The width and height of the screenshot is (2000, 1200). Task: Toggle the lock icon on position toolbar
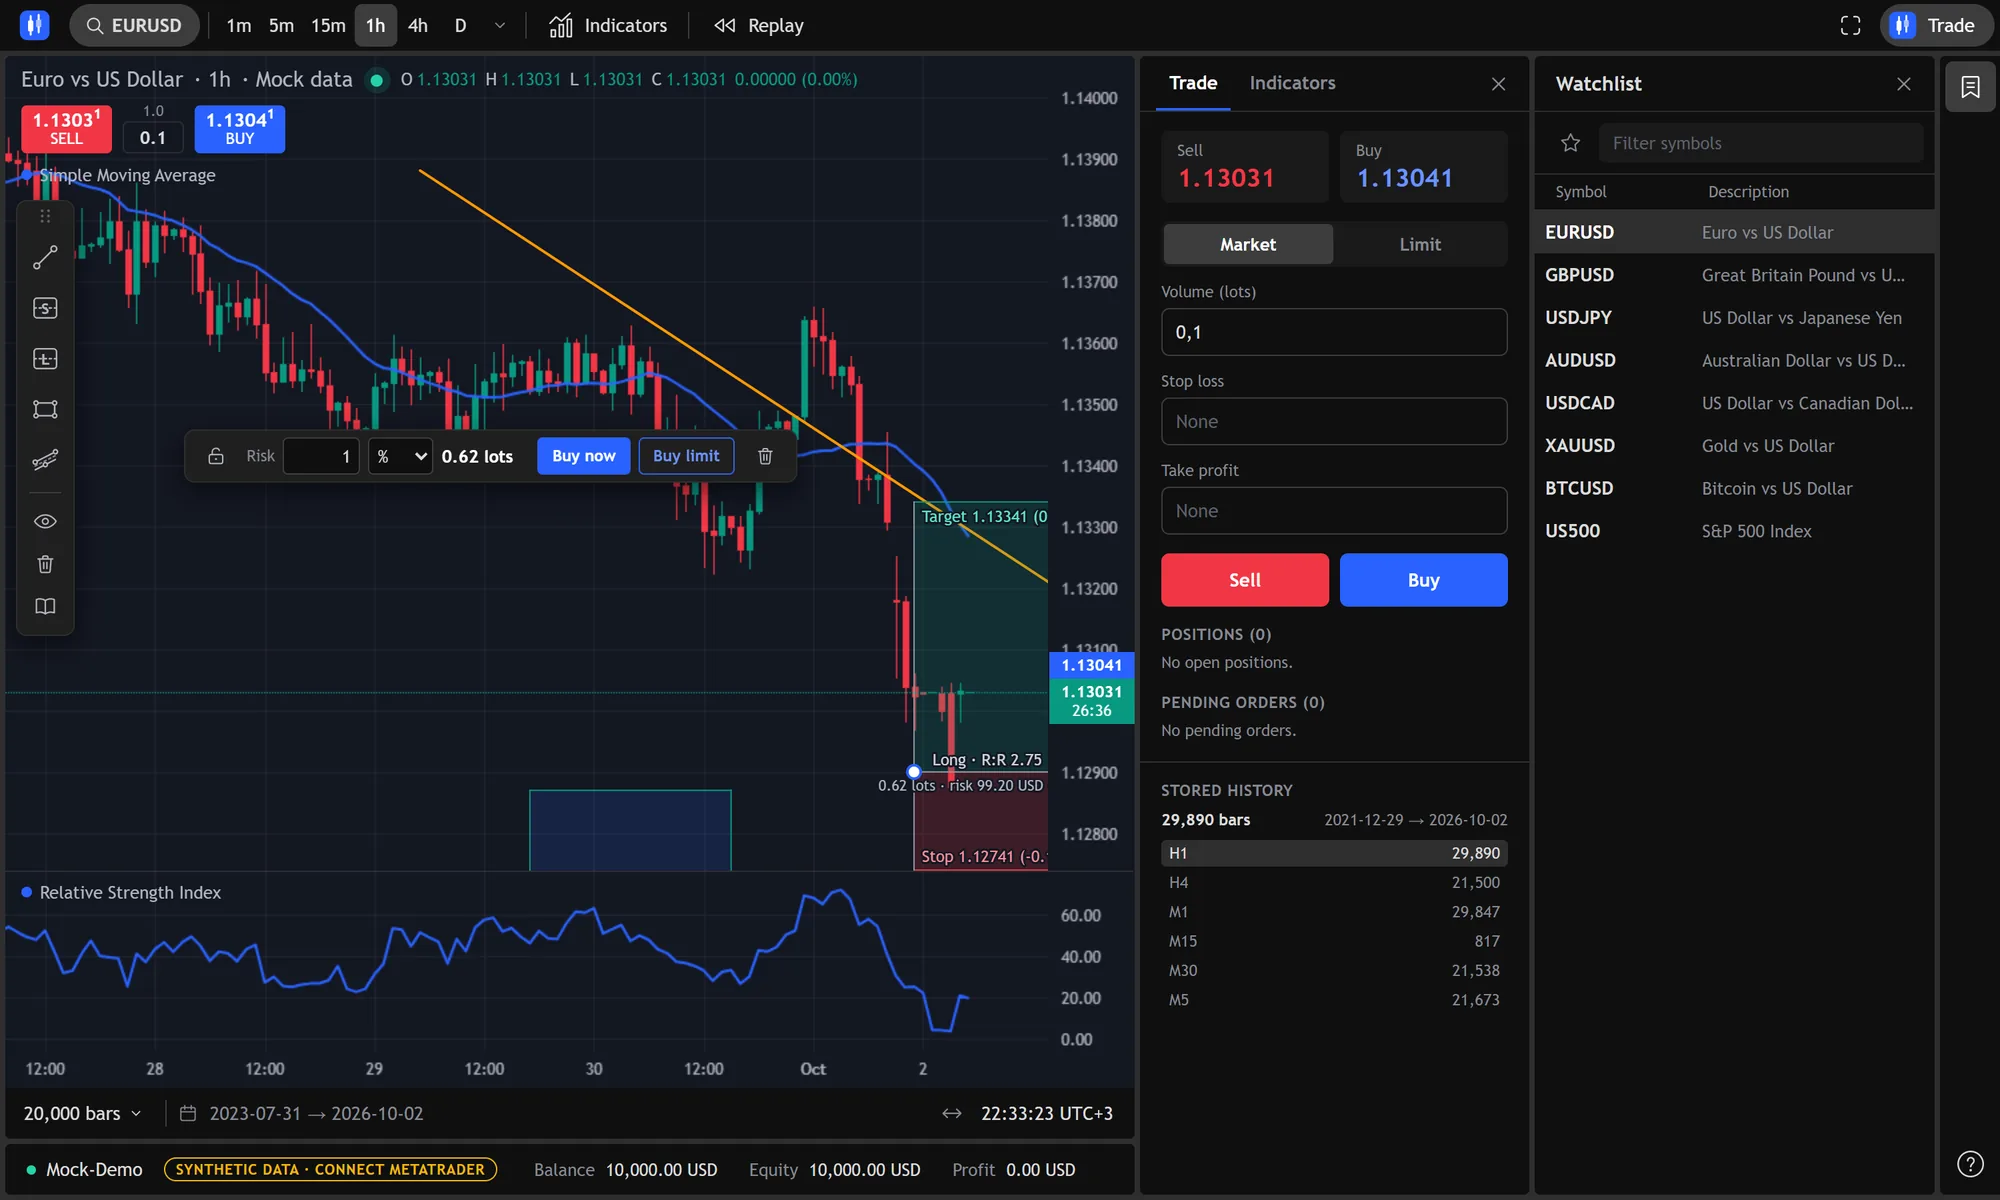point(216,456)
